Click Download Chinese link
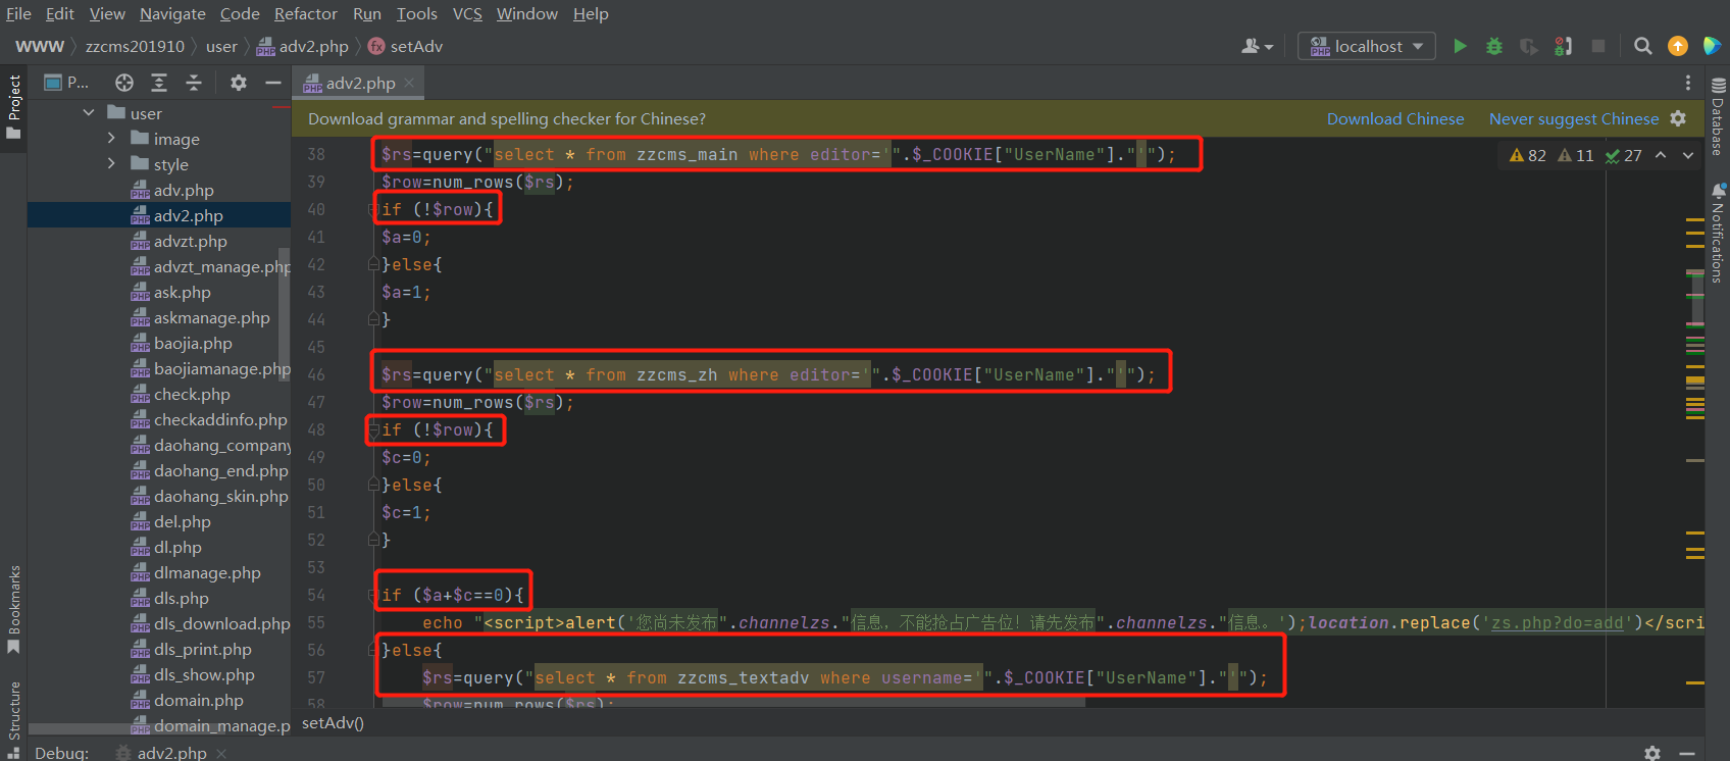The width and height of the screenshot is (1731, 762). (1395, 119)
